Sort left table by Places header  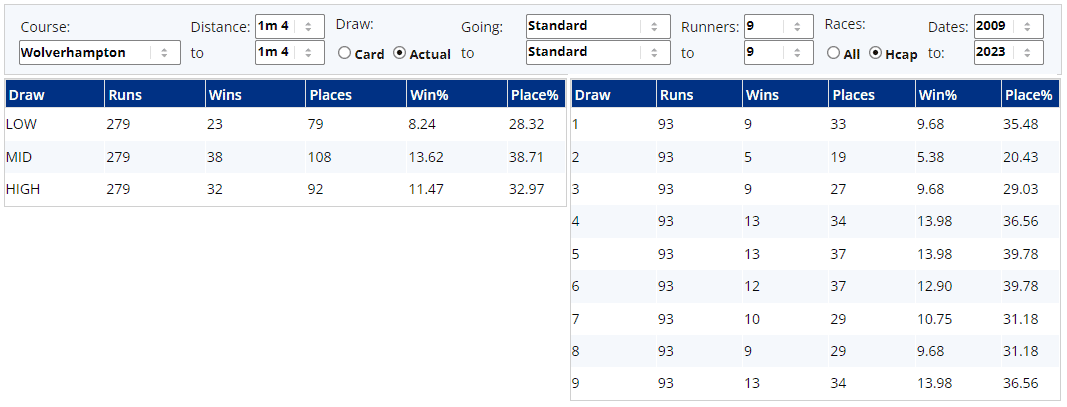point(329,96)
